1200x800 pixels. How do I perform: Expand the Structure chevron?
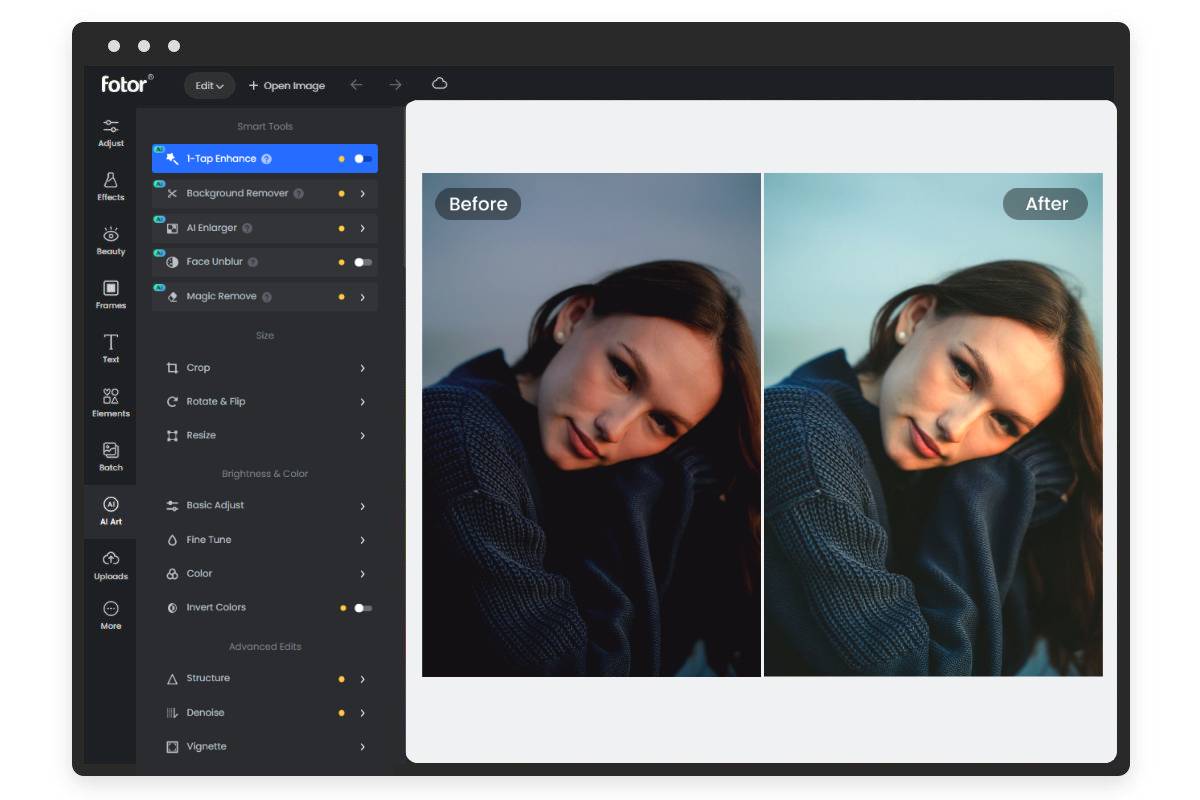[x=362, y=679]
